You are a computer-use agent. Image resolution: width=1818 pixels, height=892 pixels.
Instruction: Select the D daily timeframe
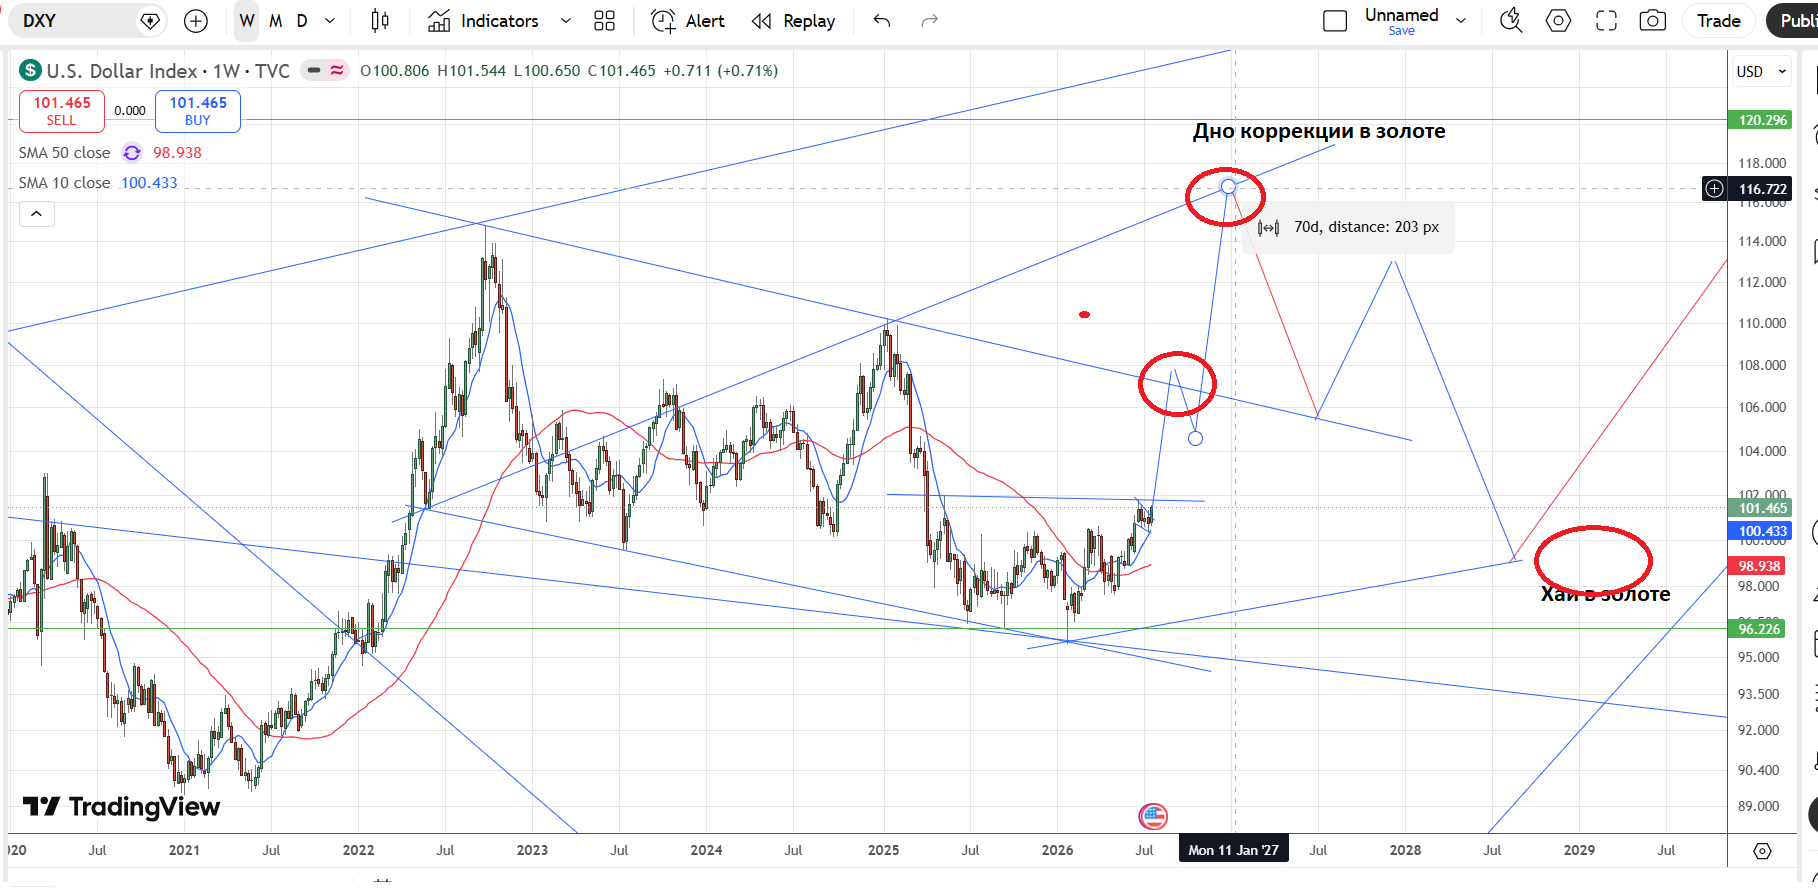point(302,21)
